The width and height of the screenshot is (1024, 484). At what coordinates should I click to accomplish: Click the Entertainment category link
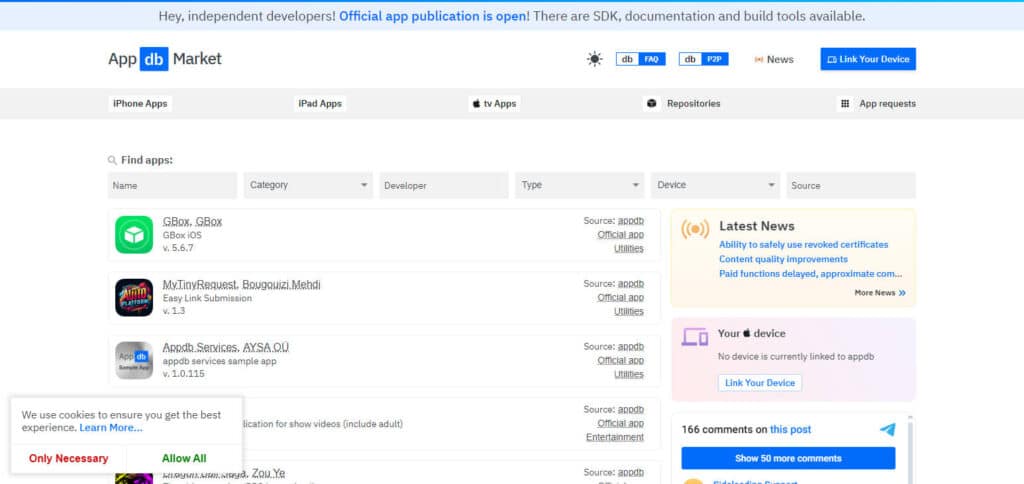click(615, 437)
